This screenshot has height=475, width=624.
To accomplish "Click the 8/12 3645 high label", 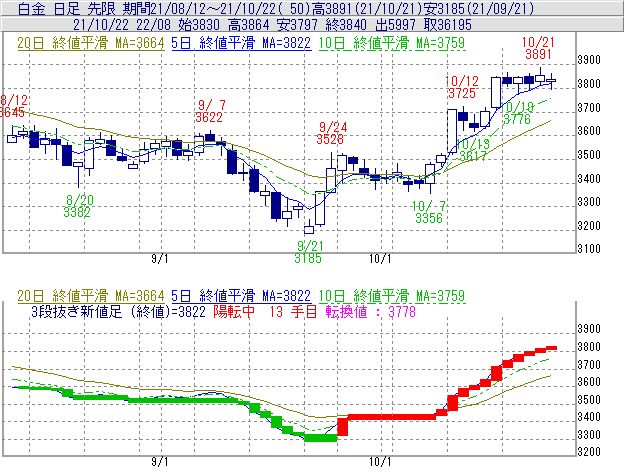I will pos(12,106).
